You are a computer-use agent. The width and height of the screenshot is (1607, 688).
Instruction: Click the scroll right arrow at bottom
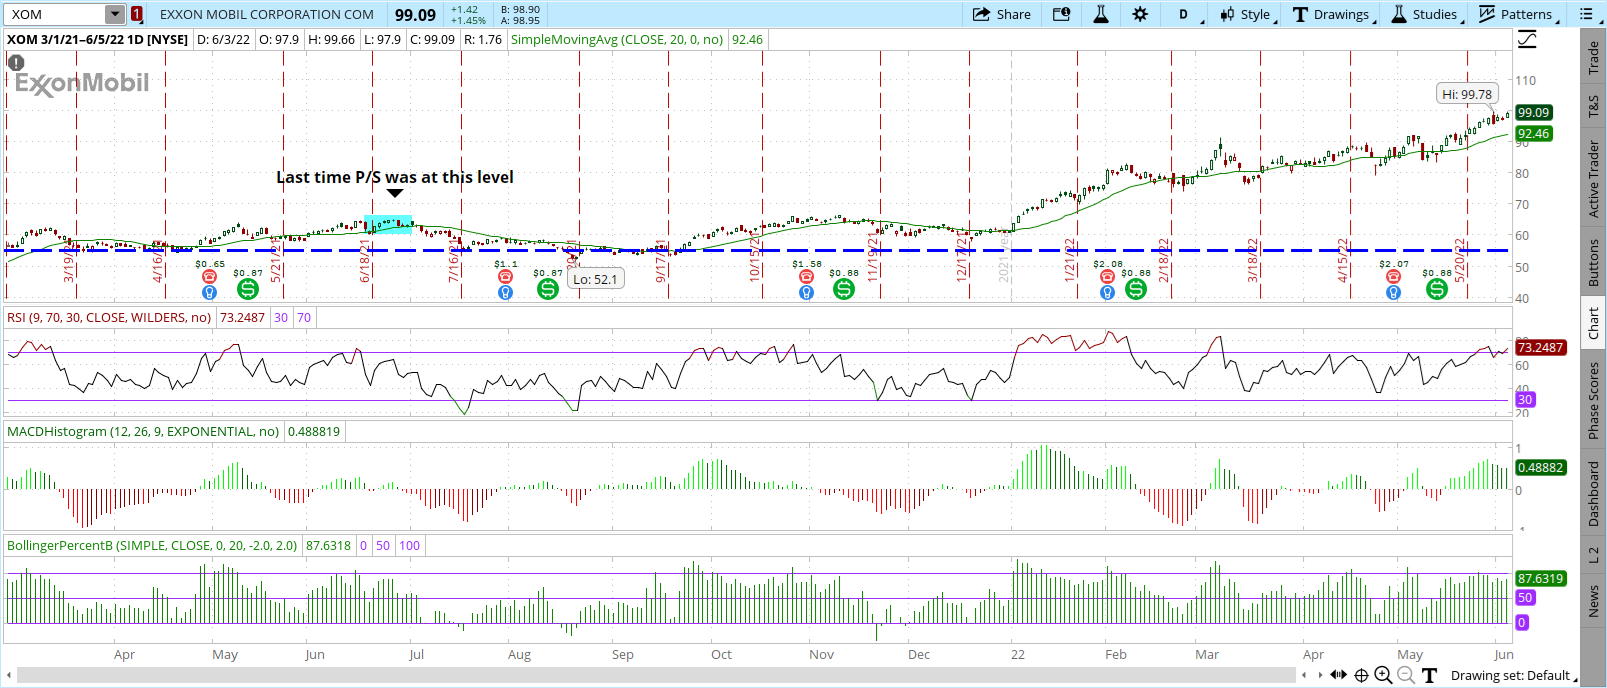tap(1320, 675)
